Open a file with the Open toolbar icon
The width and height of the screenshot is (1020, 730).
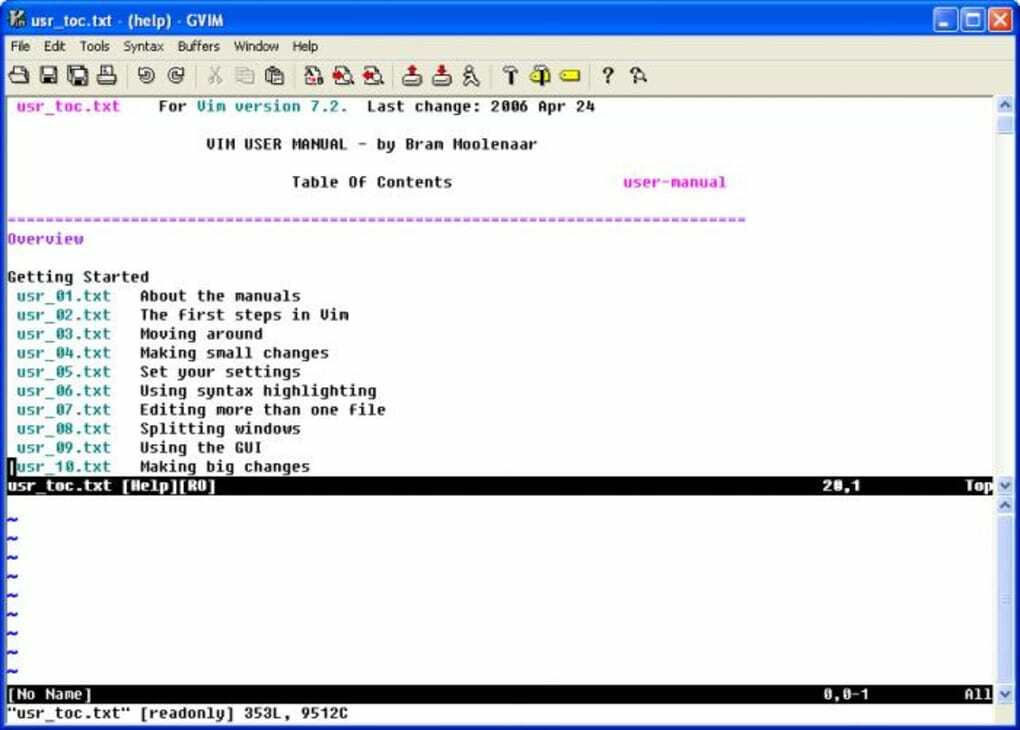(19, 75)
